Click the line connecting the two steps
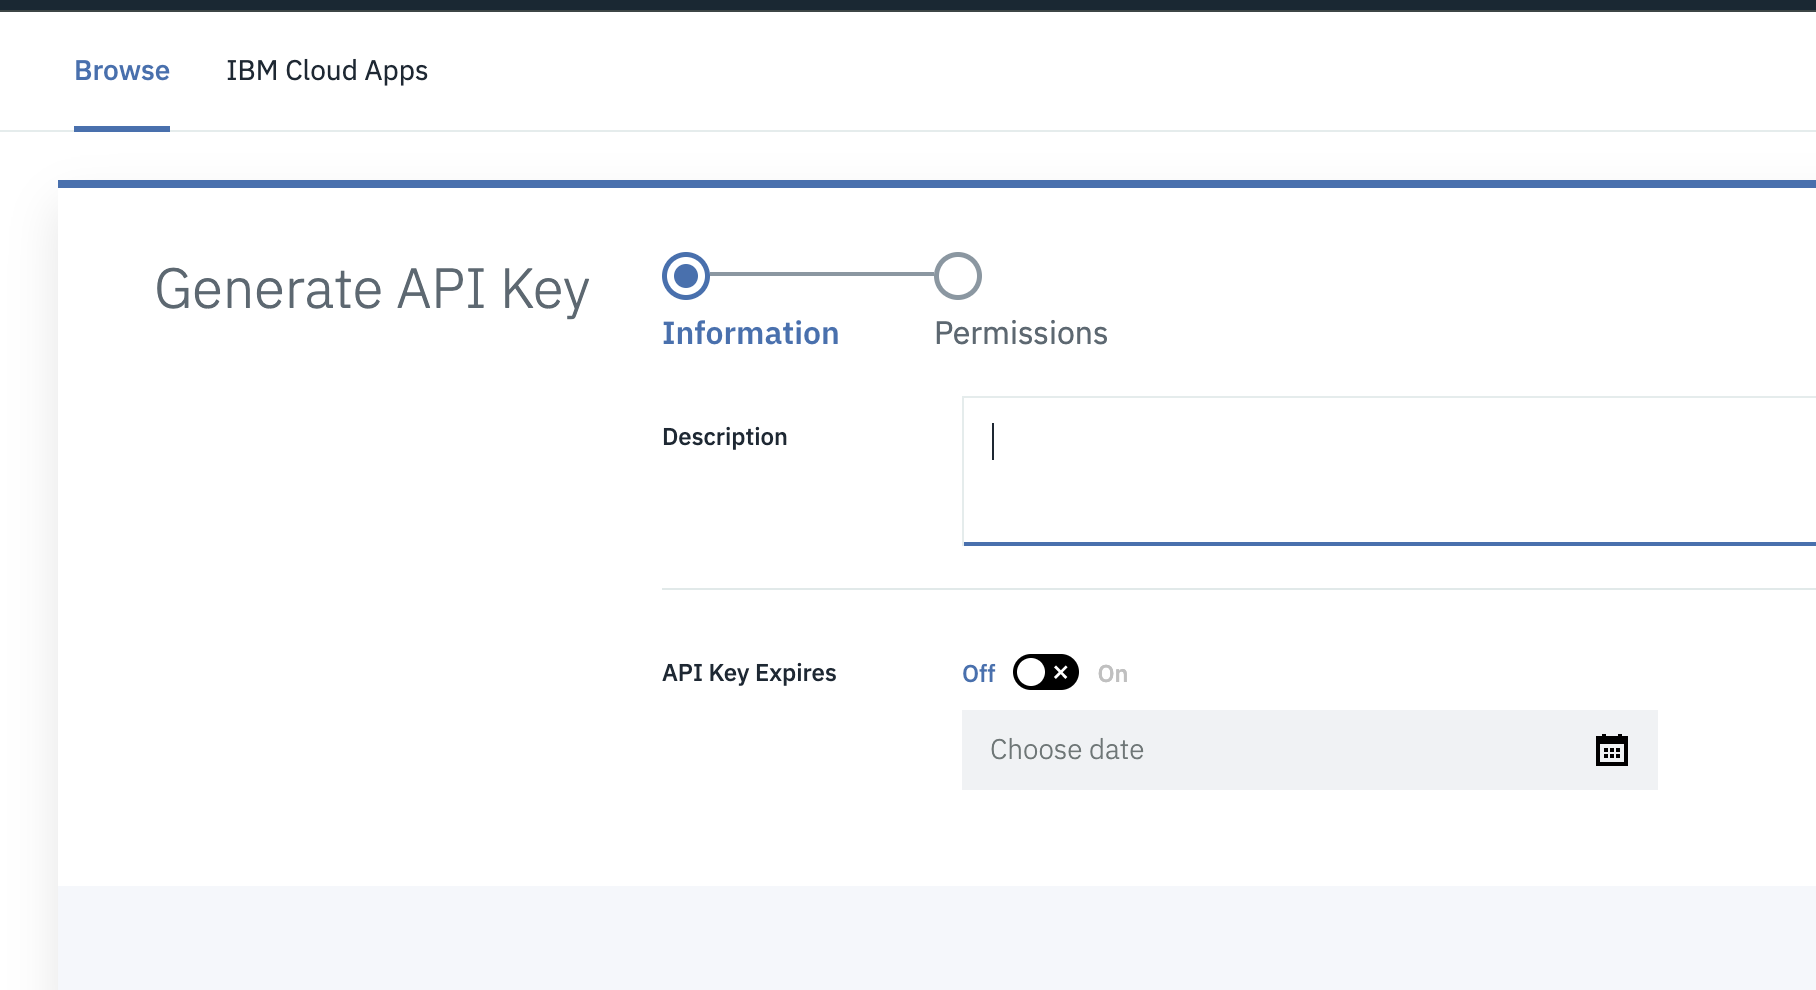 coord(822,274)
